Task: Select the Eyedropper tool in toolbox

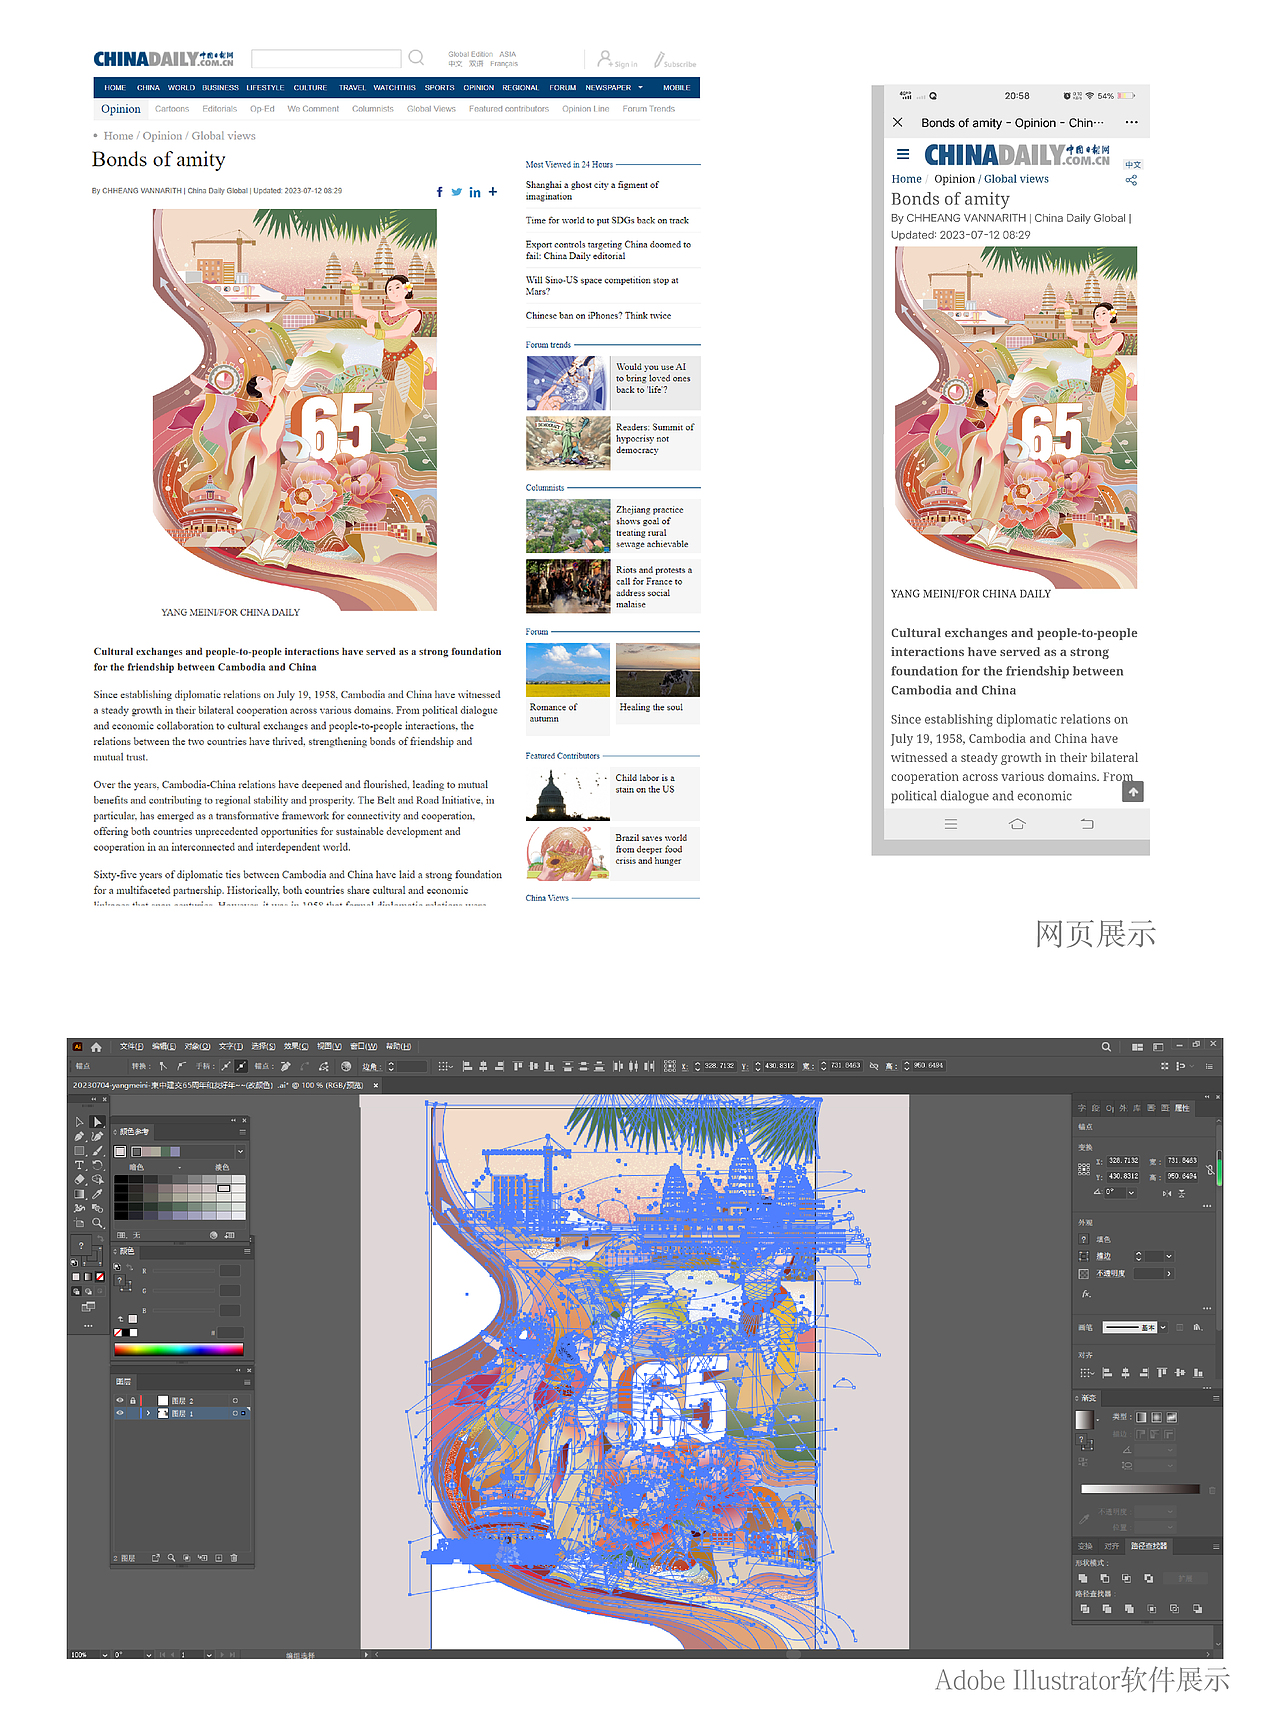Action: pyautogui.click(x=97, y=1194)
